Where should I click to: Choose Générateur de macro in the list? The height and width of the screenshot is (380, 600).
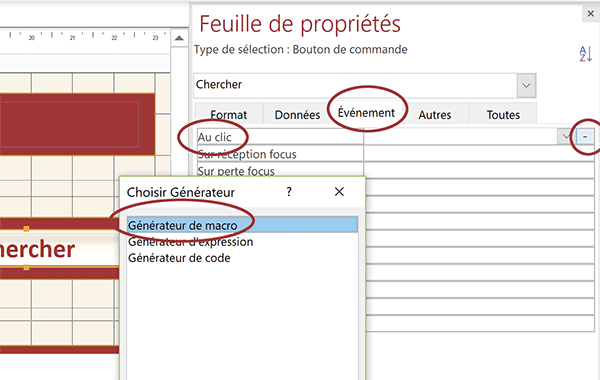point(242,225)
